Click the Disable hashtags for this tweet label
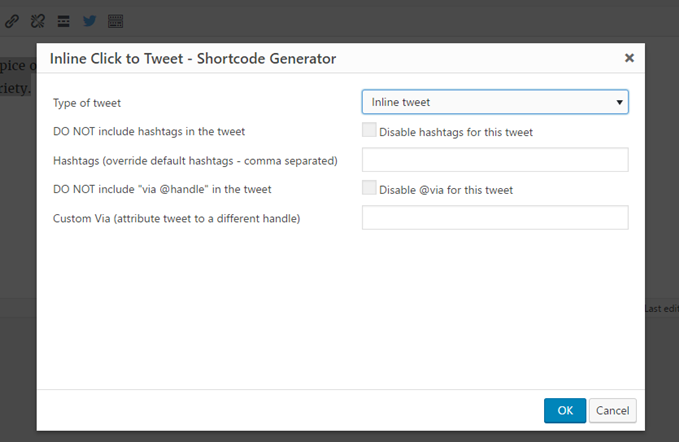The width and height of the screenshot is (679, 442). click(456, 132)
